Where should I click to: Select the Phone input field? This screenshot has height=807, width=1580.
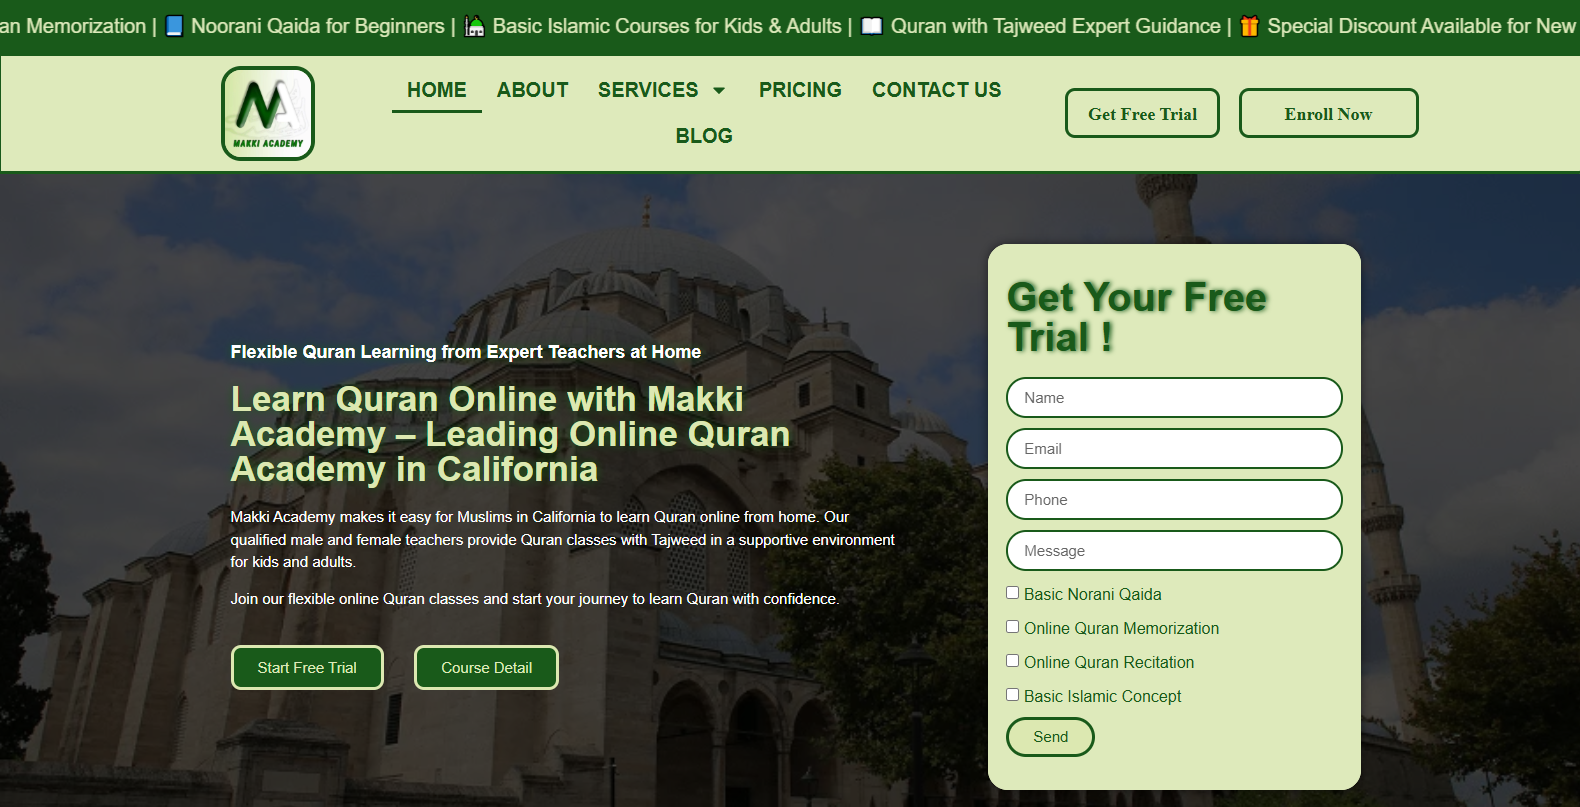coord(1174,499)
